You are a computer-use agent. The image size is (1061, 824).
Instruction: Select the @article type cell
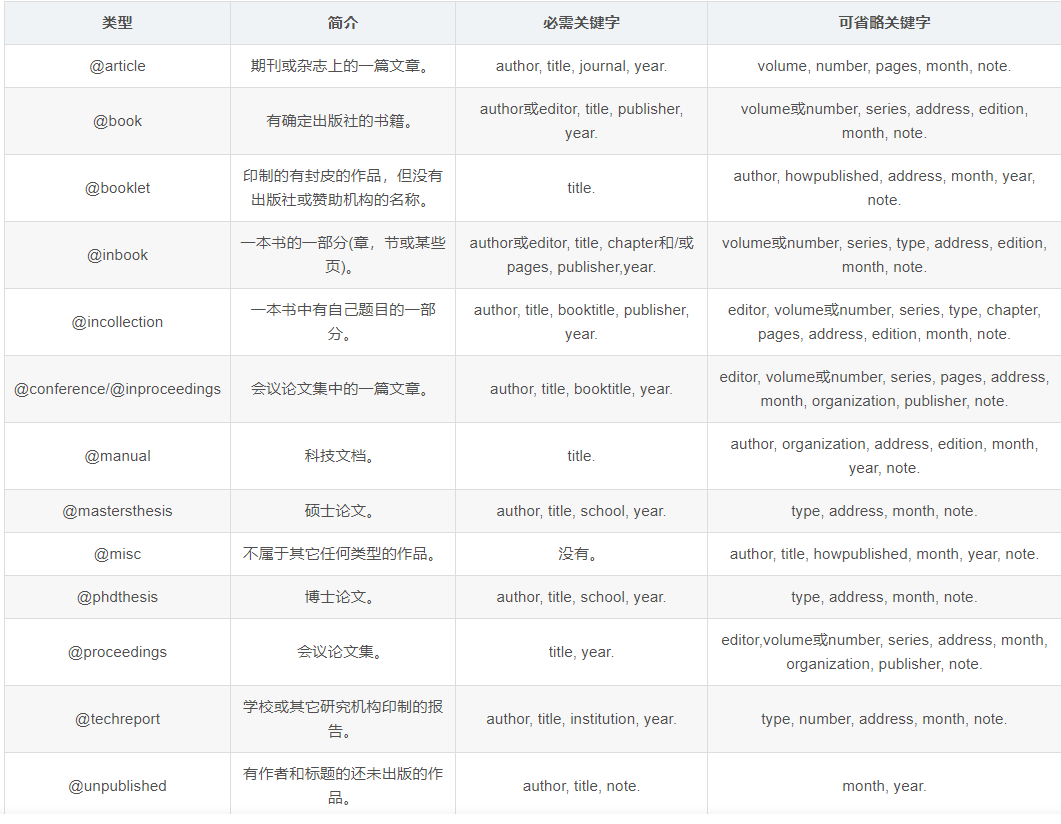[x=117, y=66]
